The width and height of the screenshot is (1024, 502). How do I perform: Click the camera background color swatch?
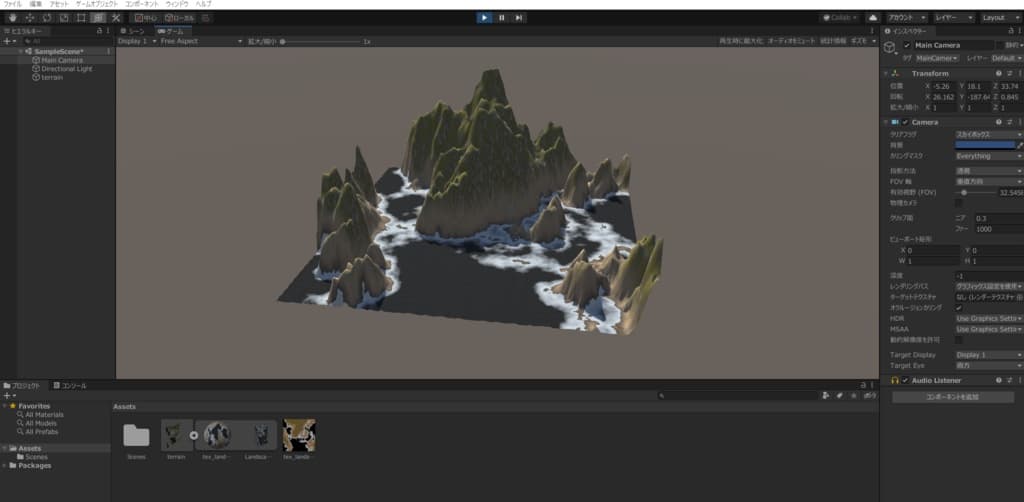[984, 145]
